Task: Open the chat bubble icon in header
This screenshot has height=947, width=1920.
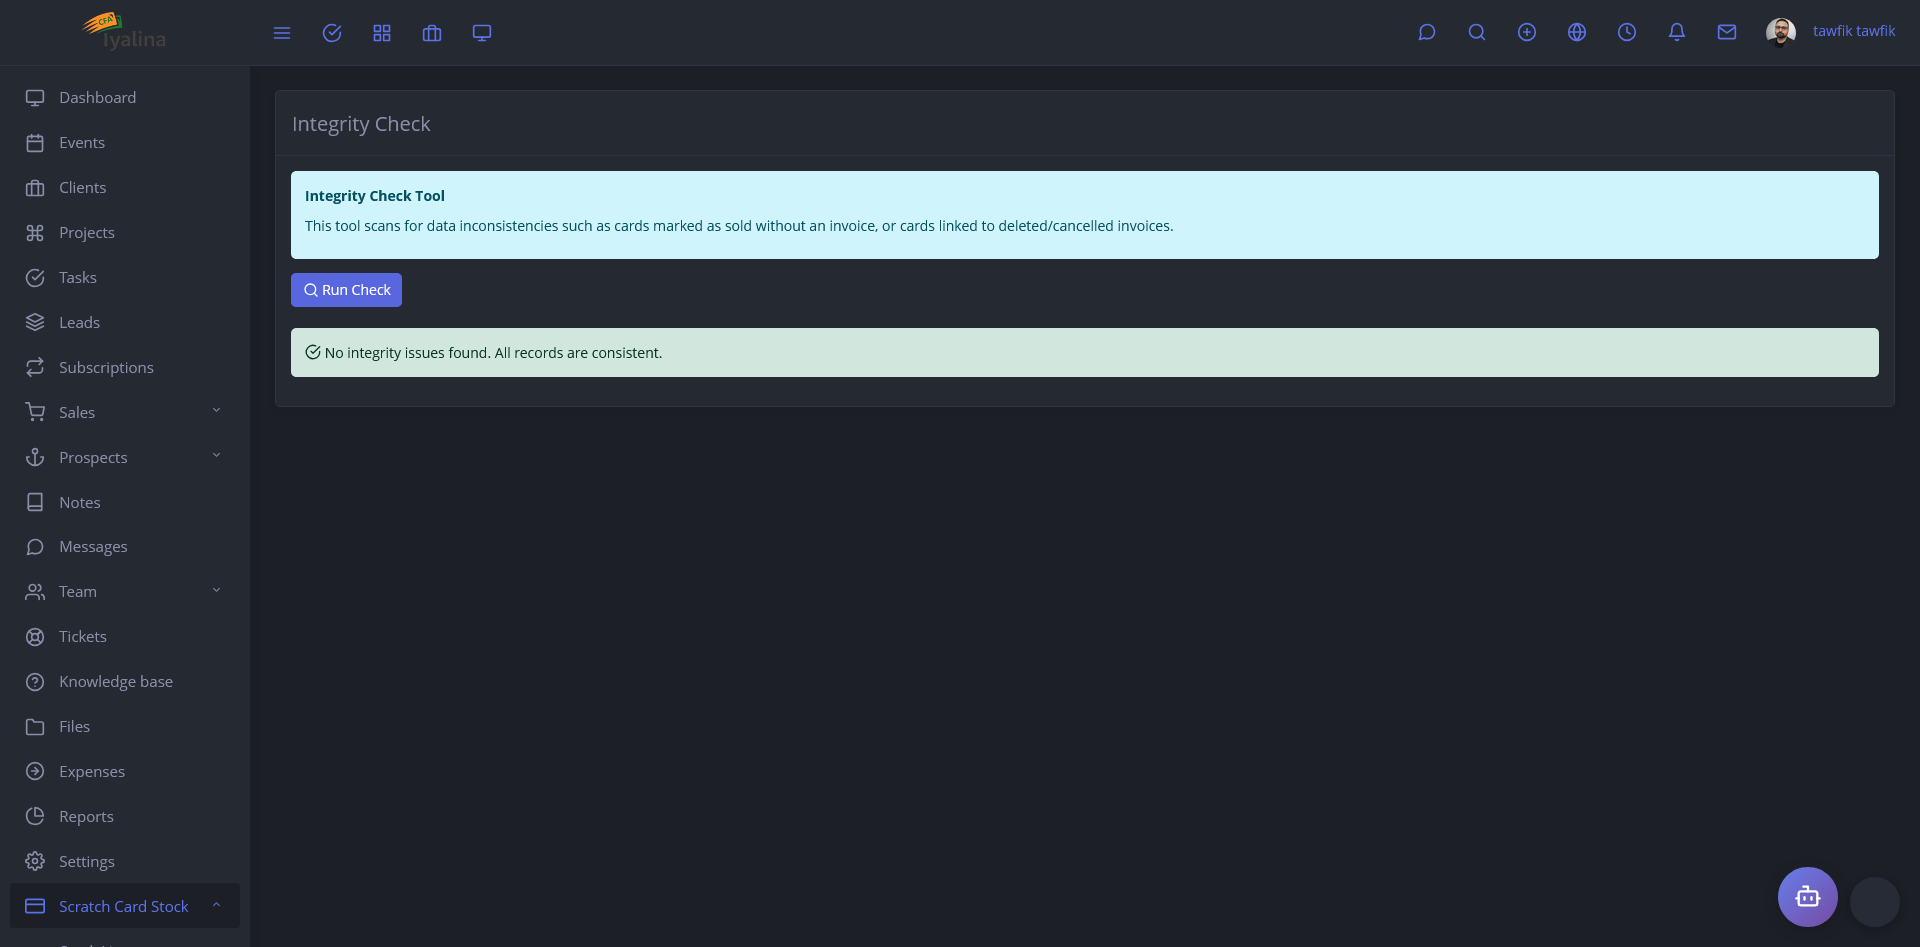Action: coord(1427,32)
